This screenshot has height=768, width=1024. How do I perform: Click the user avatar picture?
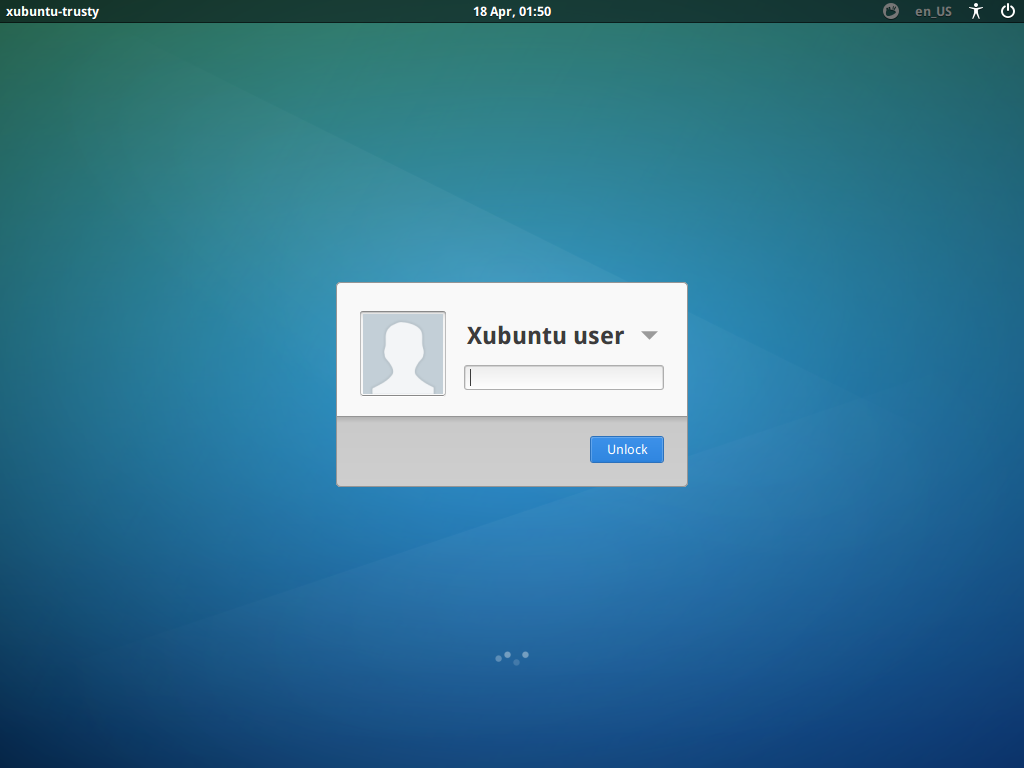point(403,353)
